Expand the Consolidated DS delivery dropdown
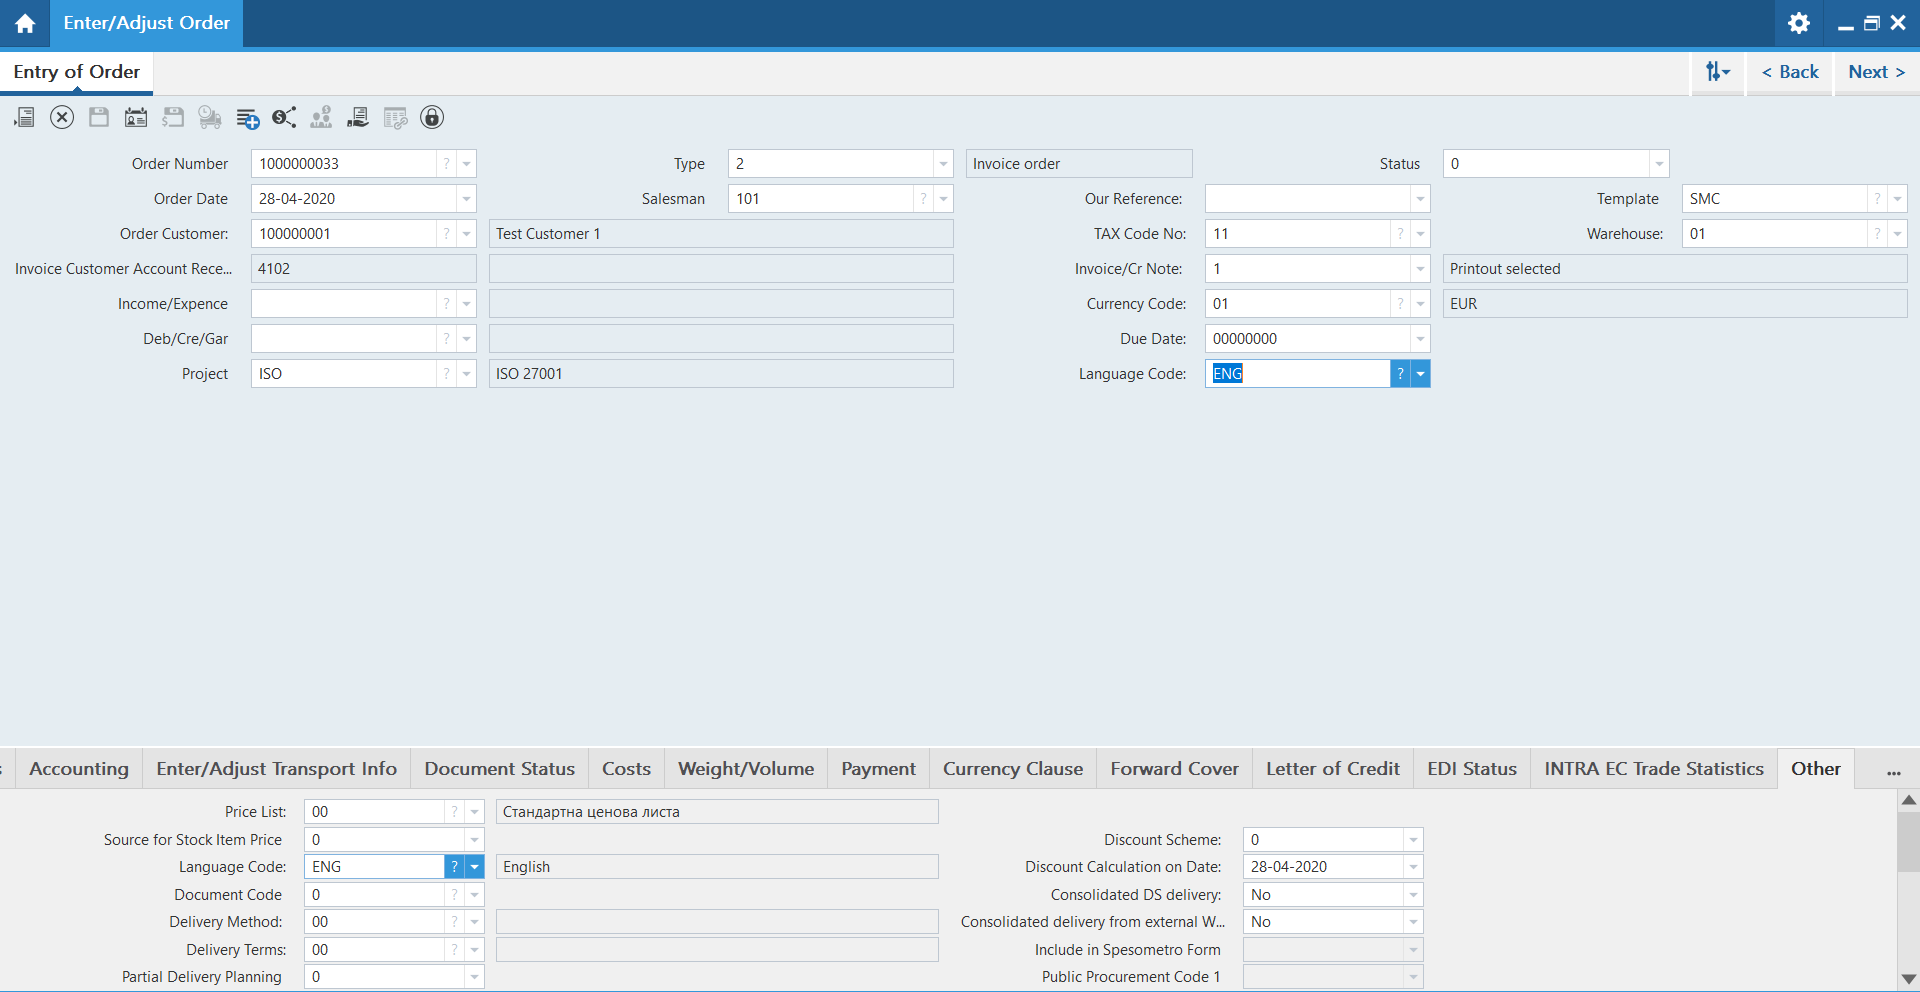 point(1412,895)
